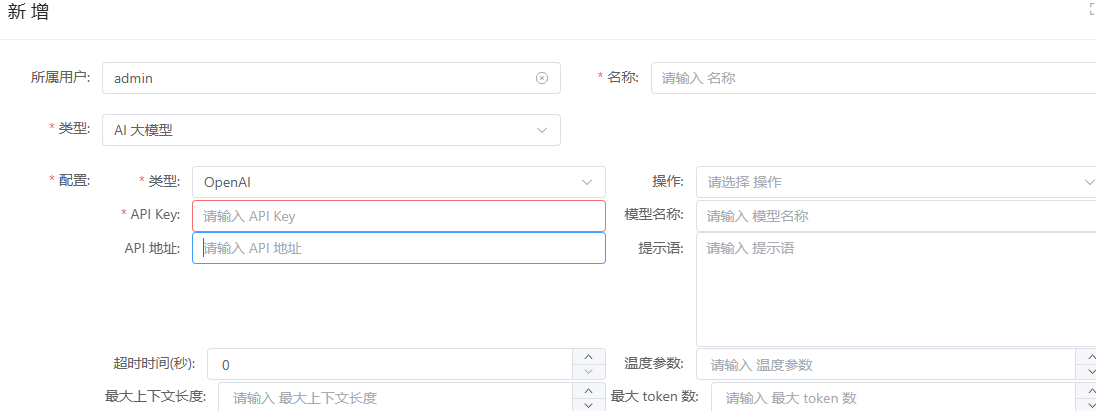This screenshot has height=411, width=1096.
Task: Click the 模型名称 input field
Action: click(895, 216)
